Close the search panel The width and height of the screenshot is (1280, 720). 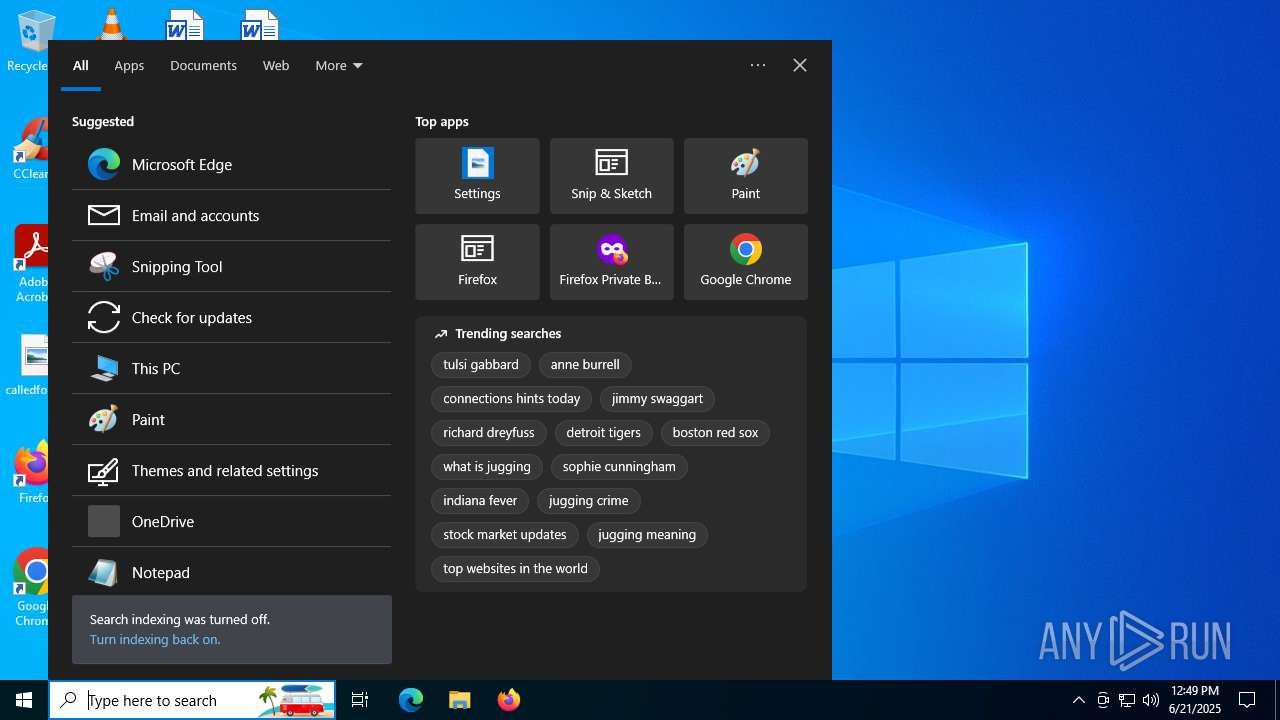point(800,65)
